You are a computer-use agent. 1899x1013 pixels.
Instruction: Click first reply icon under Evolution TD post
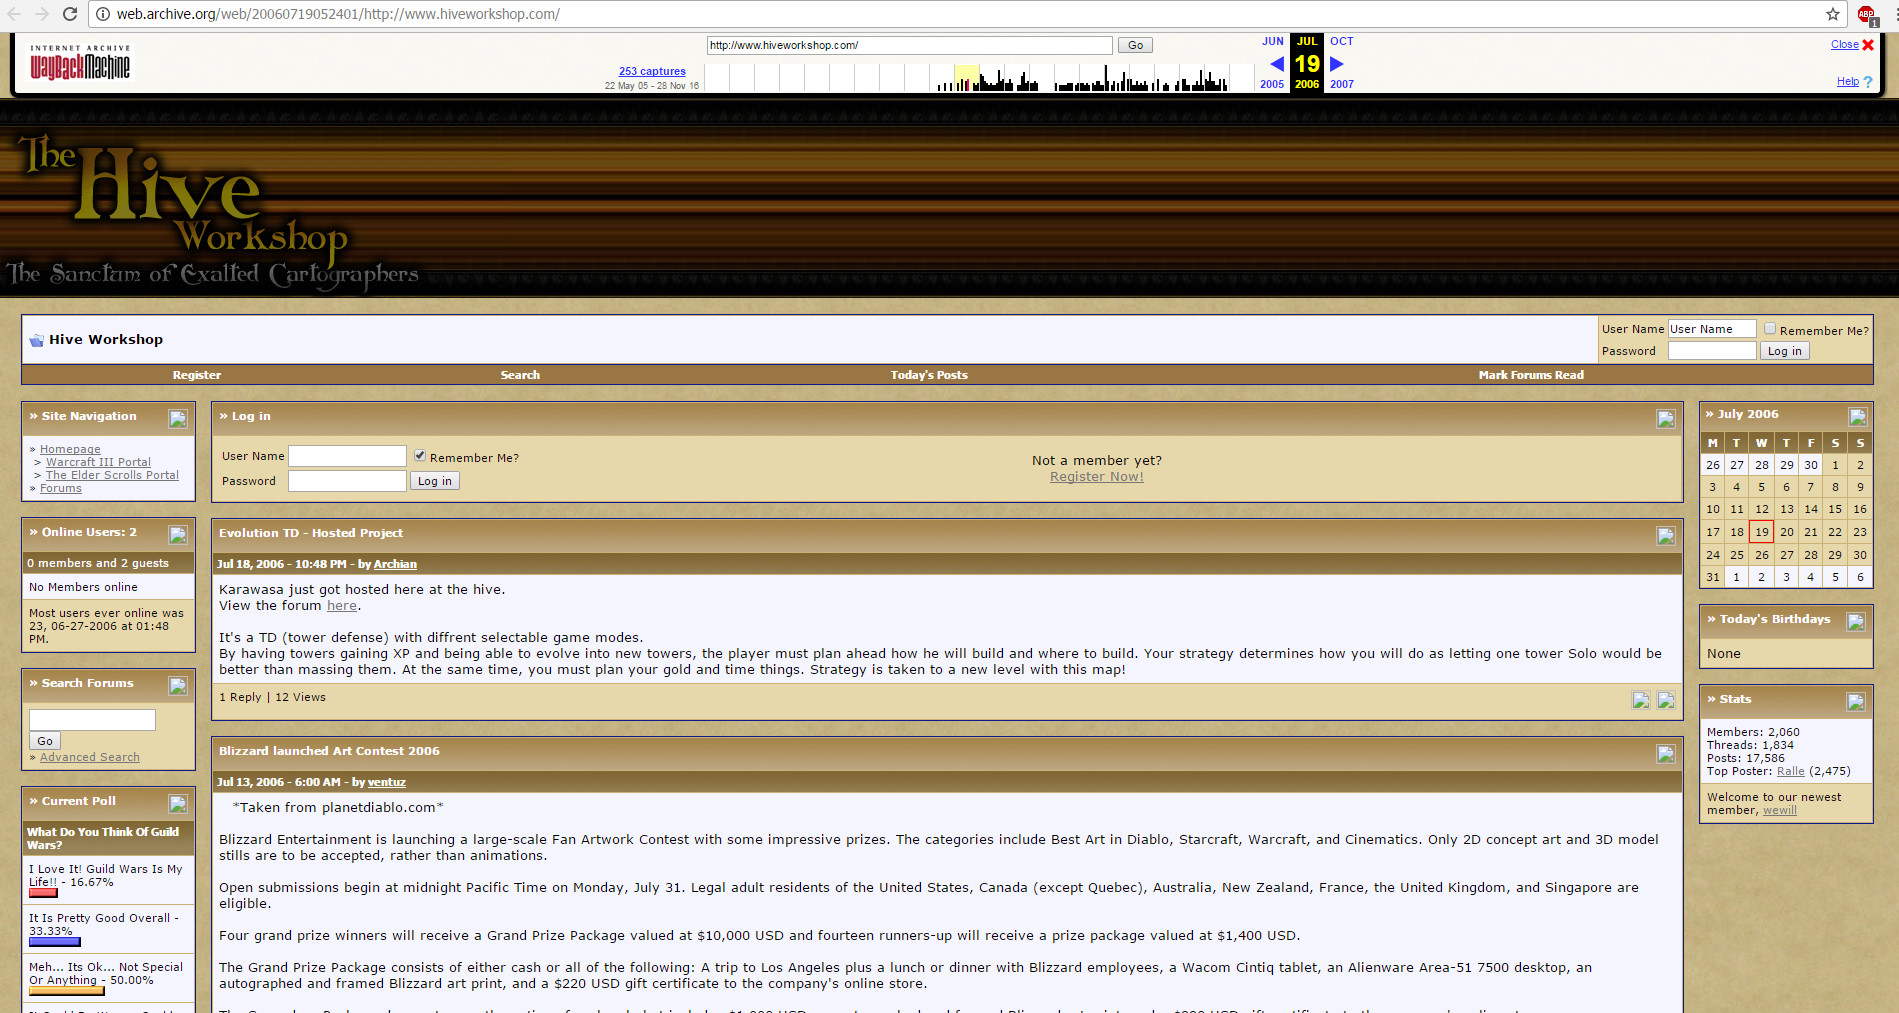1641,700
